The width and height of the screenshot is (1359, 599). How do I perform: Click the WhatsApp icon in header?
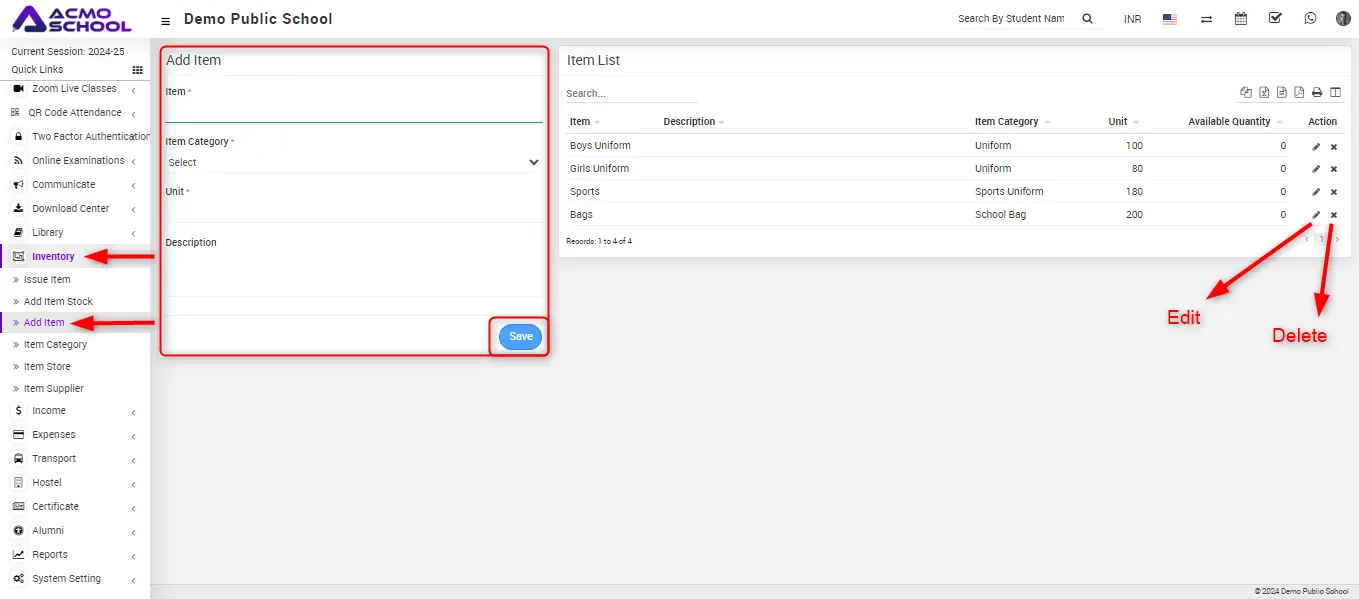(x=1310, y=19)
